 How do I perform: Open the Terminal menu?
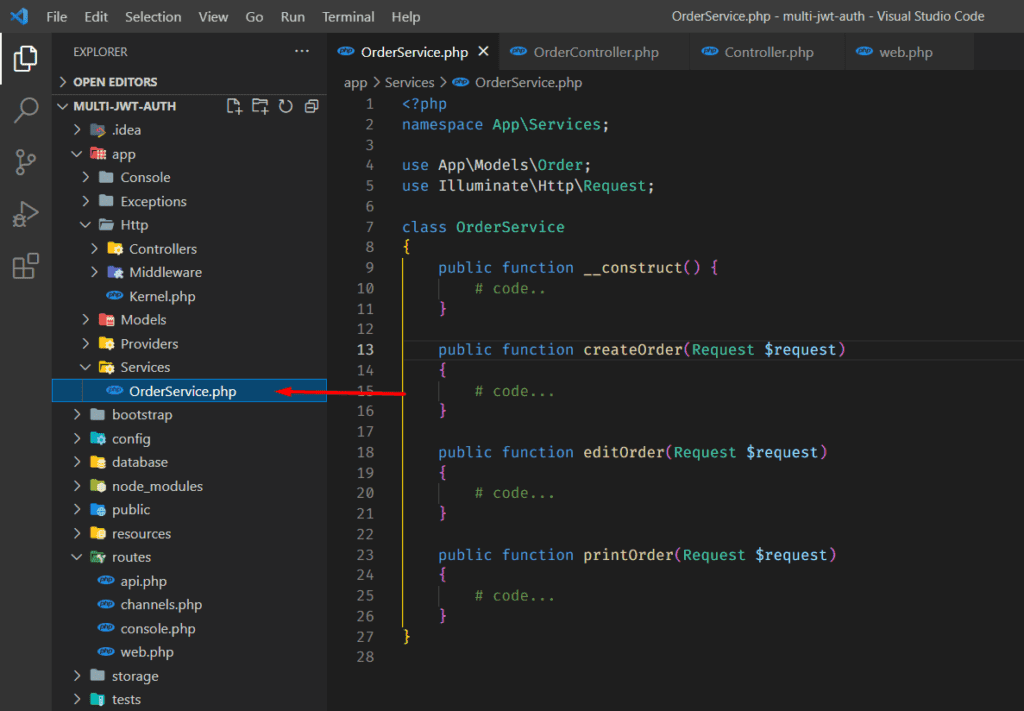[x=348, y=17]
